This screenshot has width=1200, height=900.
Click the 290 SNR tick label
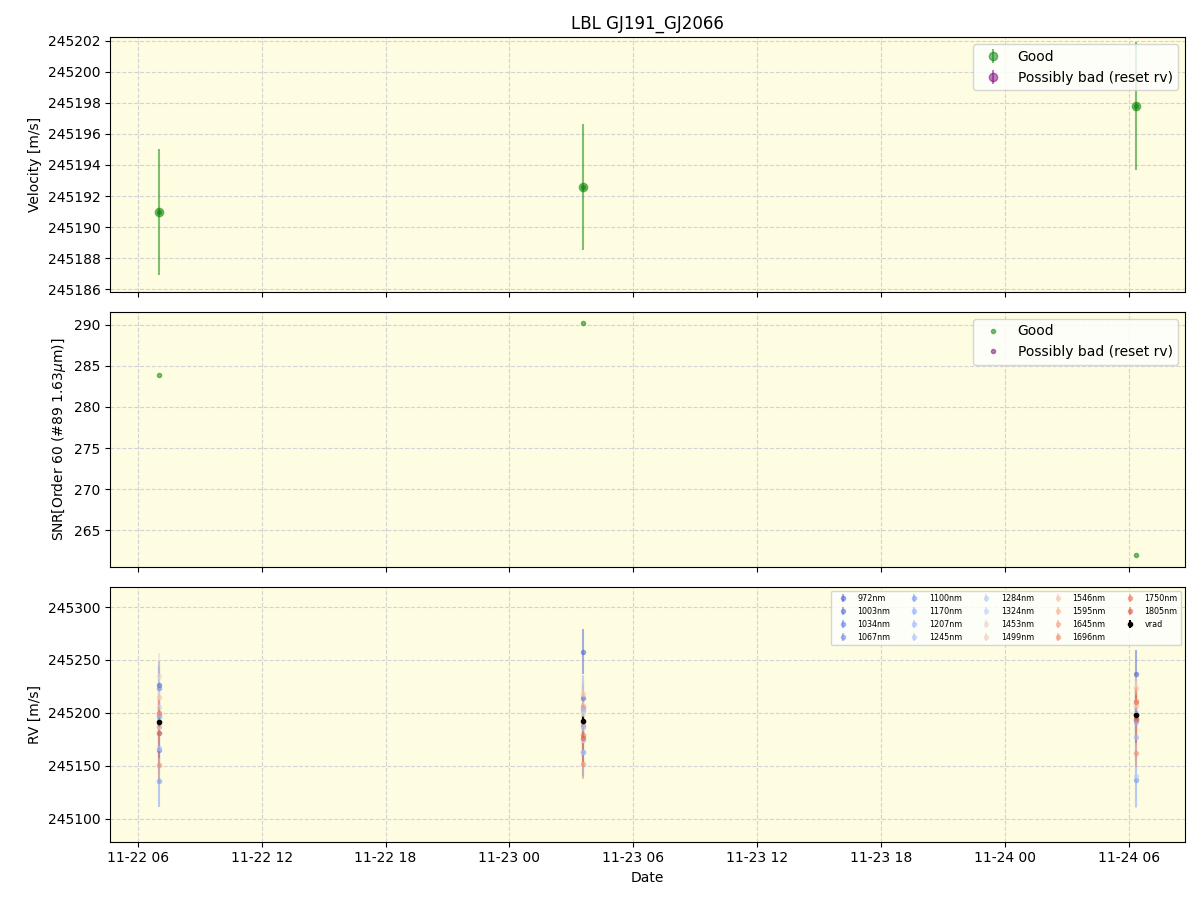pyautogui.click(x=89, y=325)
